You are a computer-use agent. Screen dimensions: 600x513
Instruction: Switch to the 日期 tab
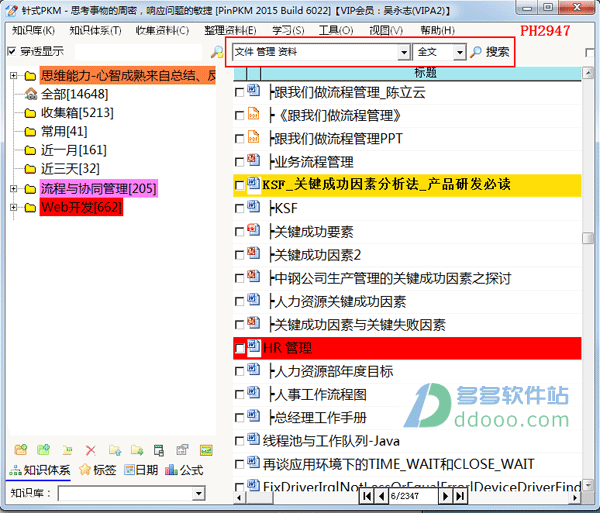coord(141,470)
